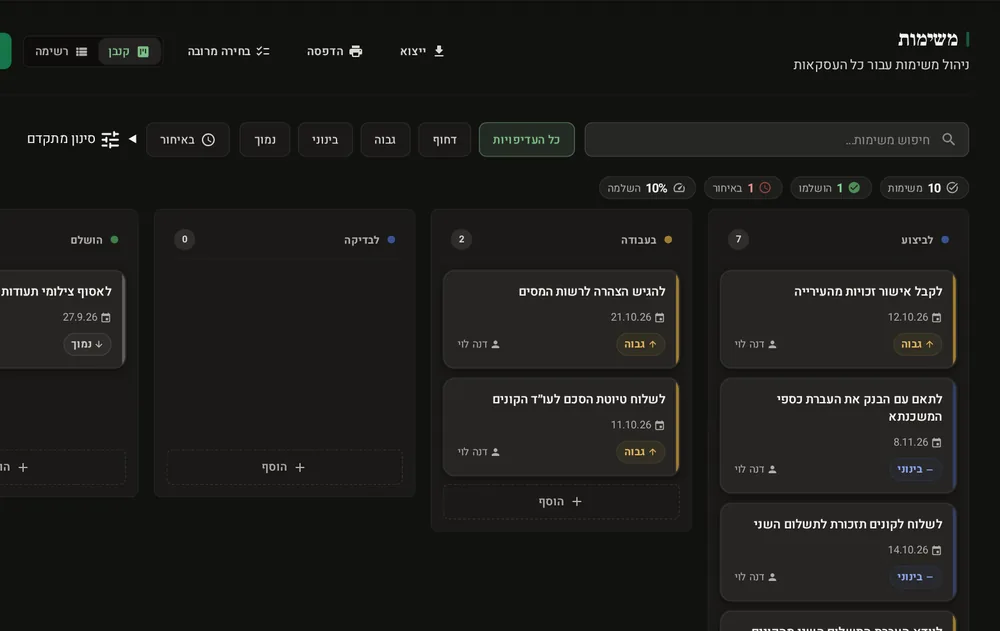
Task: Click the magnifier icon in the search bar
Action: tap(948, 139)
